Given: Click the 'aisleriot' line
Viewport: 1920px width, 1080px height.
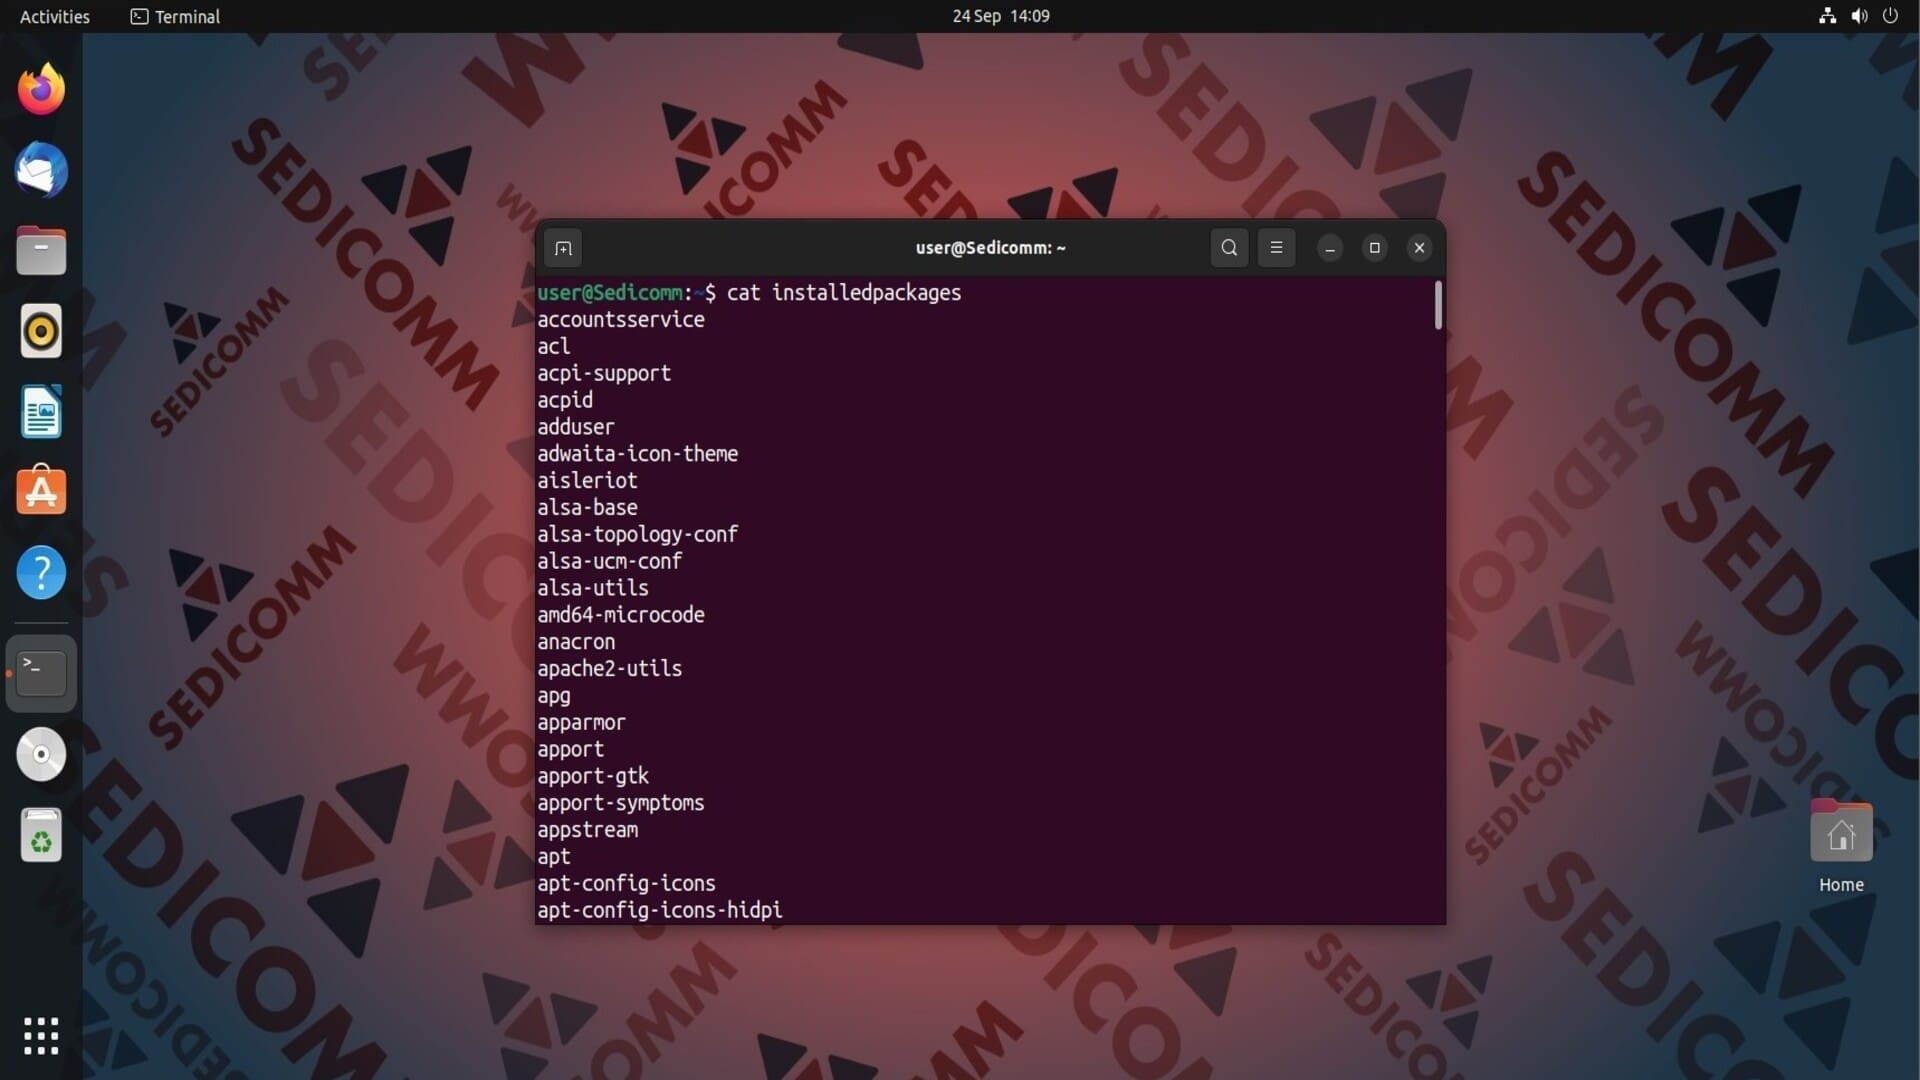Looking at the screenshot, I should (587, 481).
